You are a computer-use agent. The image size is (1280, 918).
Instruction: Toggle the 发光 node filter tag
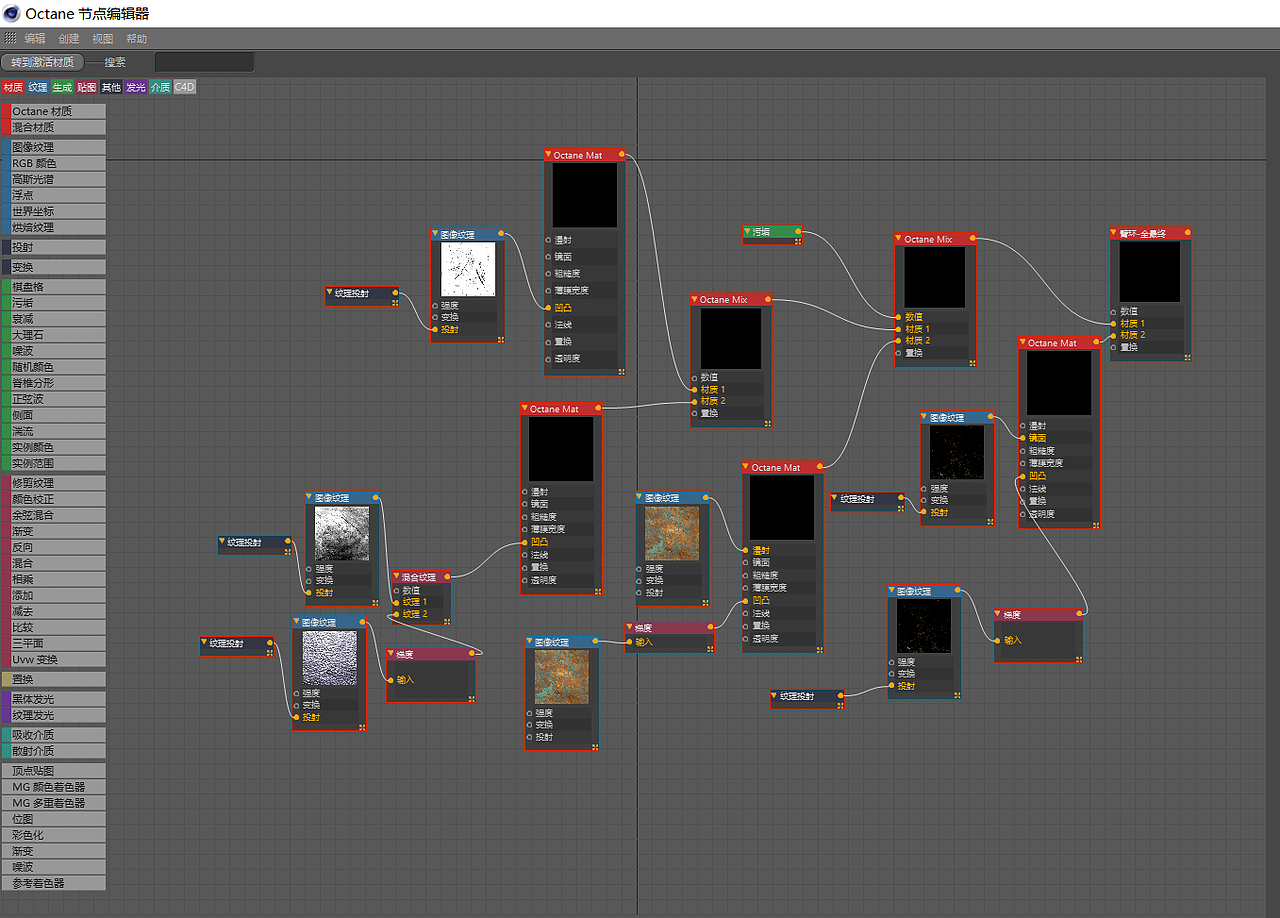tap(136, 87)
